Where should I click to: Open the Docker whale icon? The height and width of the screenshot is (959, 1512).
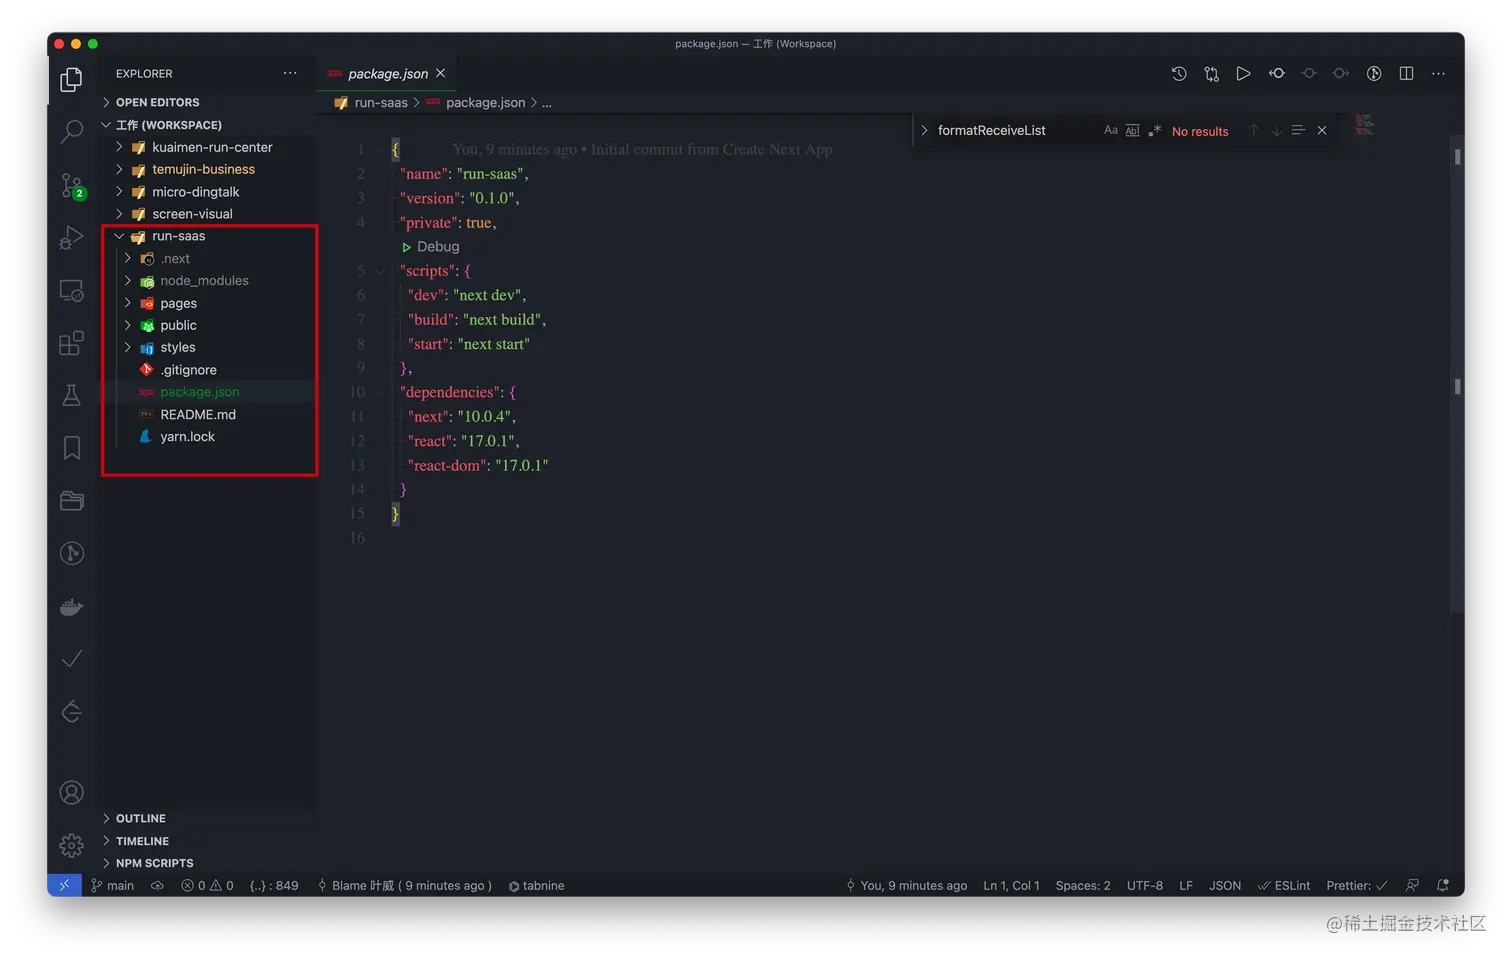[x=71, y=606]
